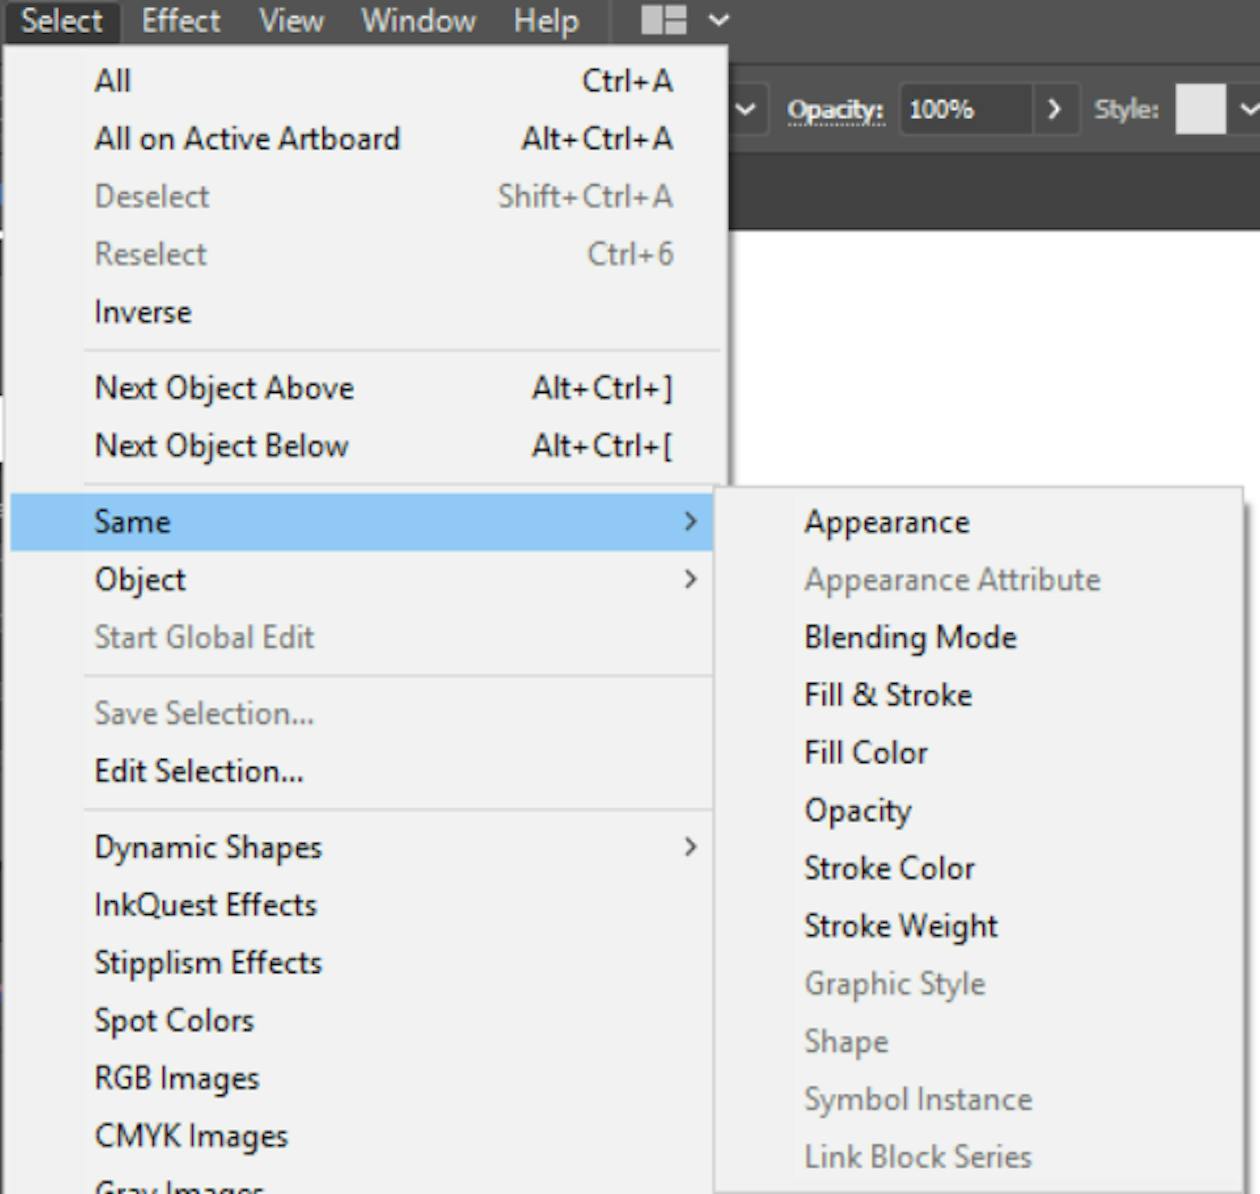1260x1194 pixels.
Task: Click Next Object Above menu entry
Action: click(x=223, y=387)
